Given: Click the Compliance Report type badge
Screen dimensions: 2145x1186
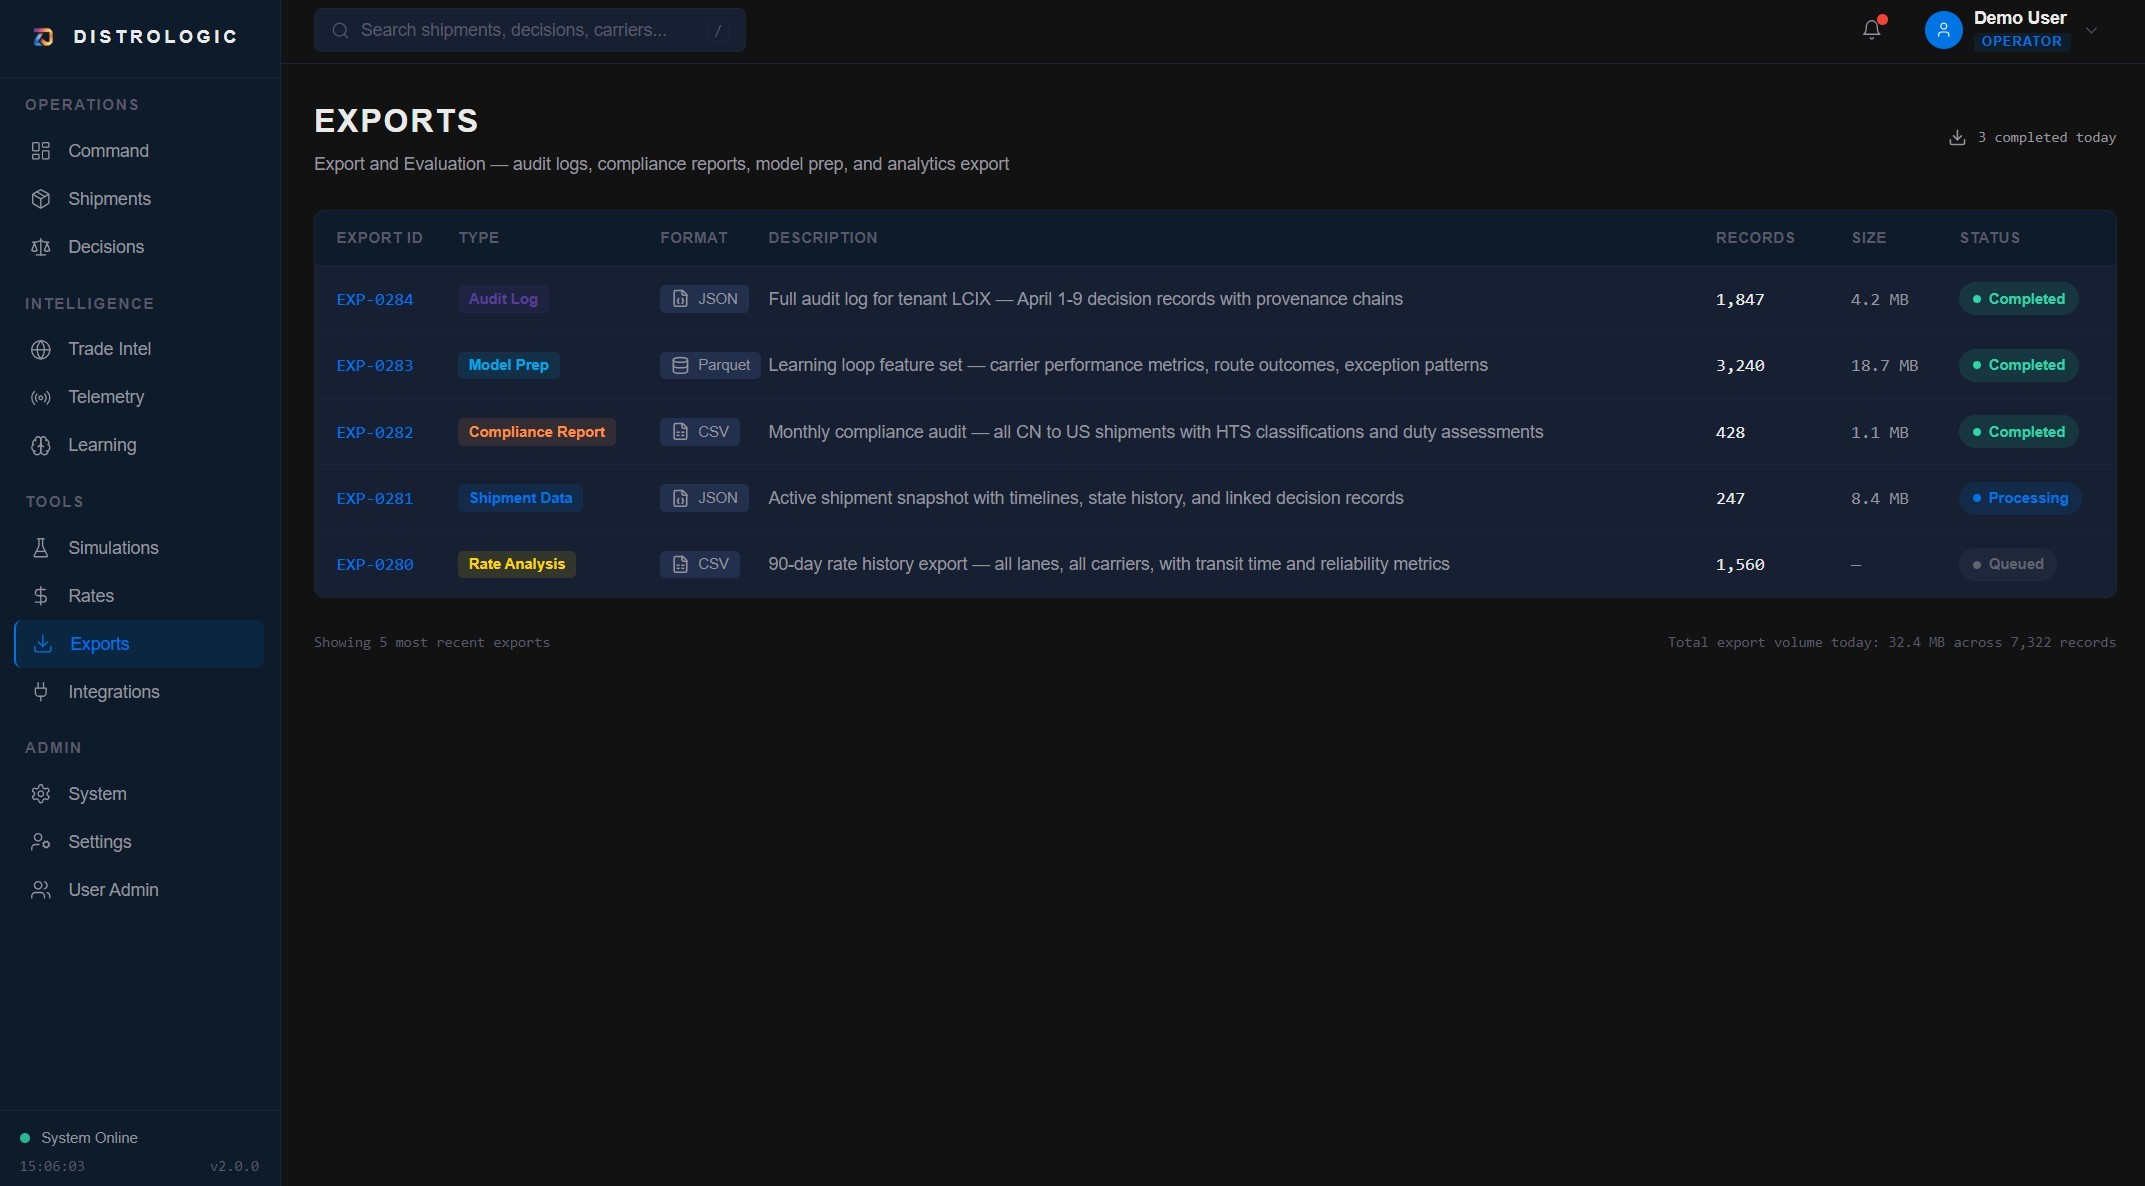Looking at the screenshot, I should [x=537, y=432].
